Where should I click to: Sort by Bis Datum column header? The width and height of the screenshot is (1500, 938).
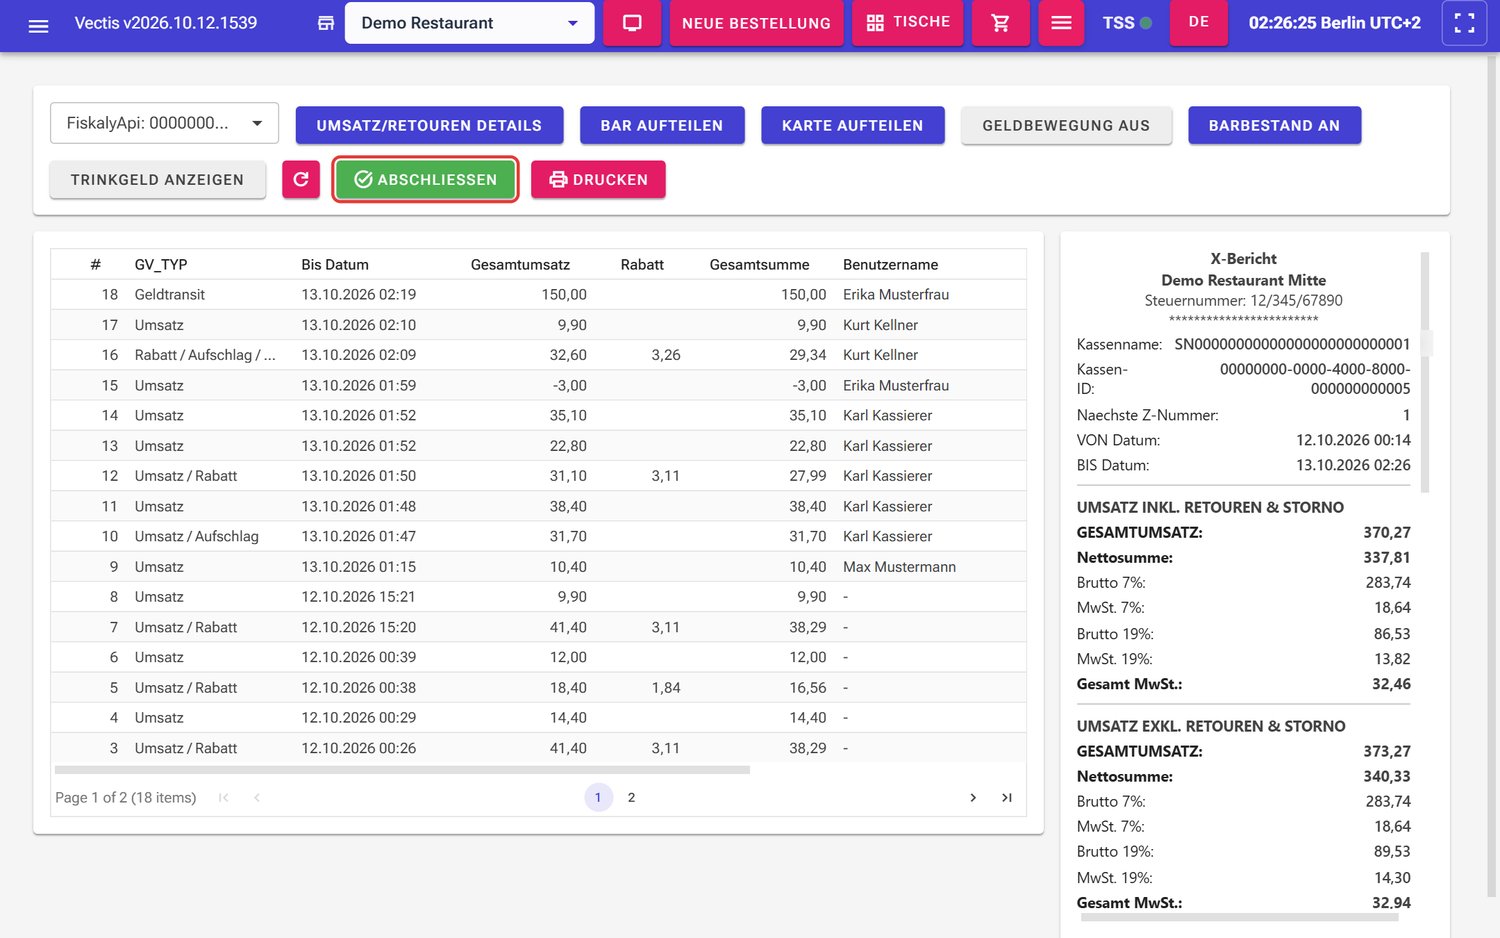click(x=335, y=265)
